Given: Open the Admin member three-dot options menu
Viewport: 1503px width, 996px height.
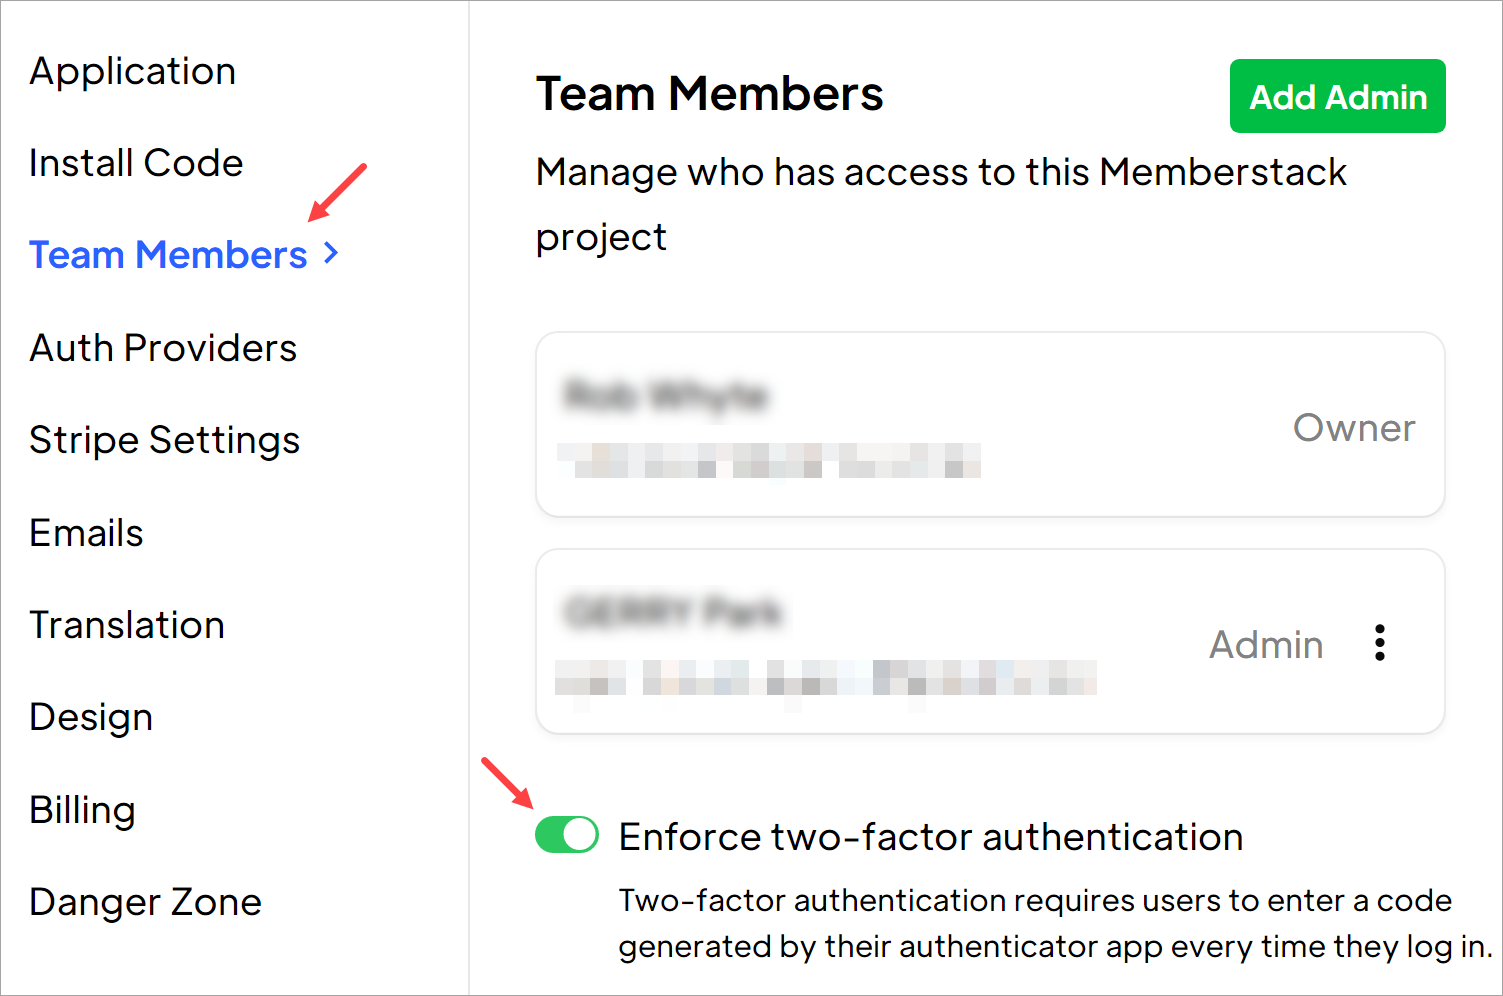Looking at the screenshot, I should (x=1380, y=643).
